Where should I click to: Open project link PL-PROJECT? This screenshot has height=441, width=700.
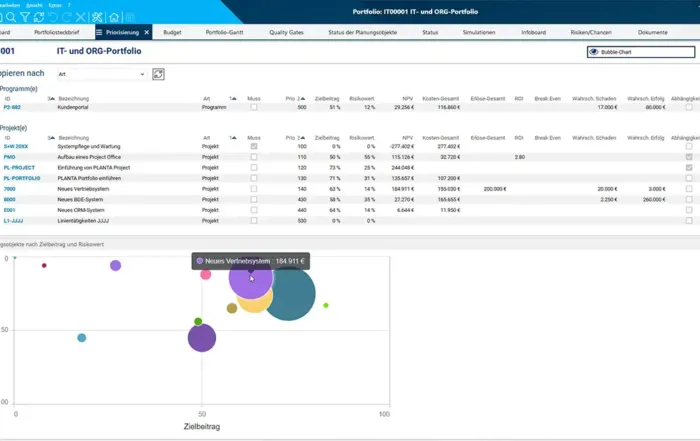tap(19, 168)
